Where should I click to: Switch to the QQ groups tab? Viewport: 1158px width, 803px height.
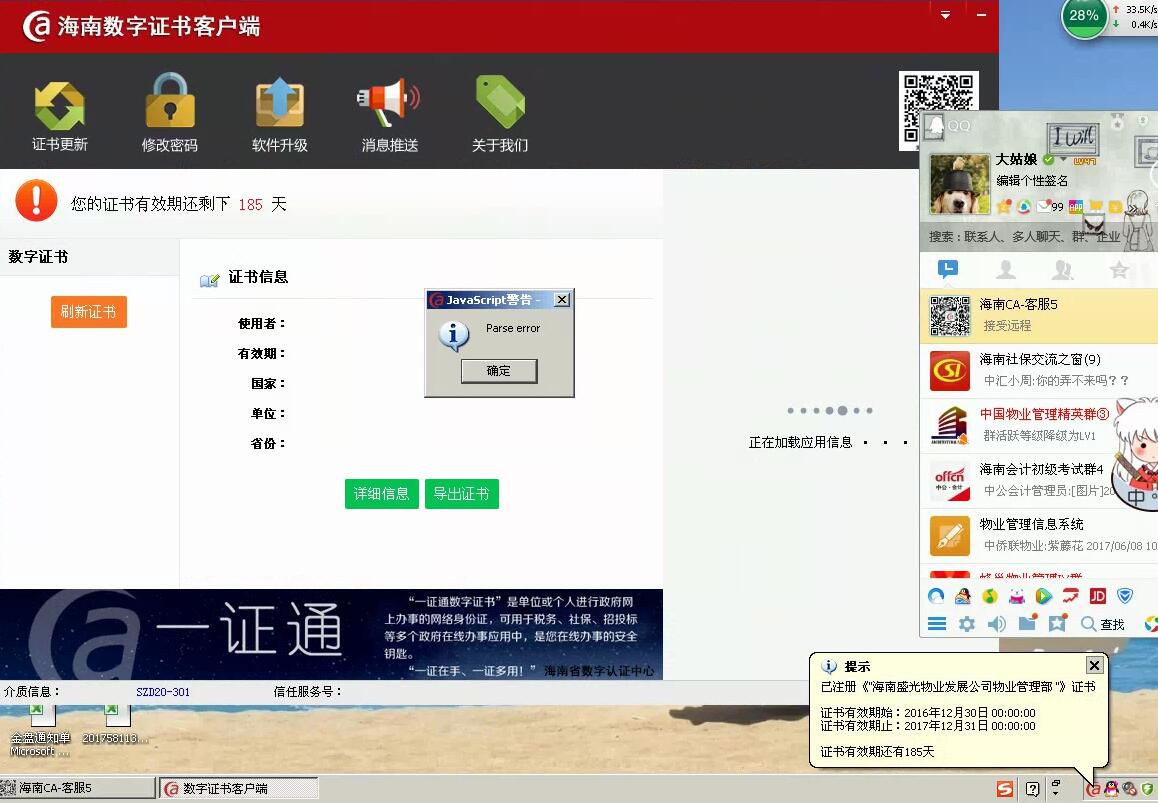(1063, 269)
